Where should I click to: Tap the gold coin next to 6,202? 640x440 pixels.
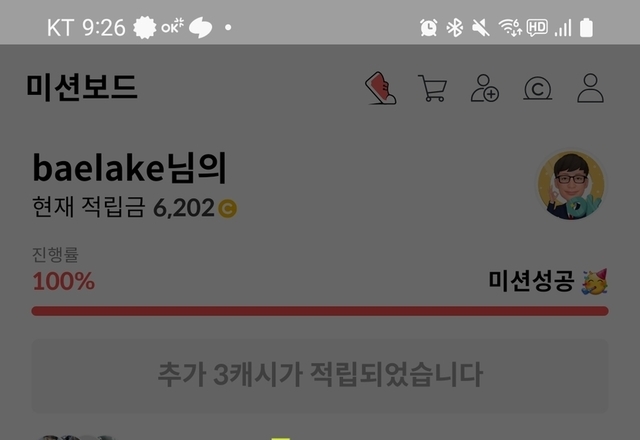227,208
